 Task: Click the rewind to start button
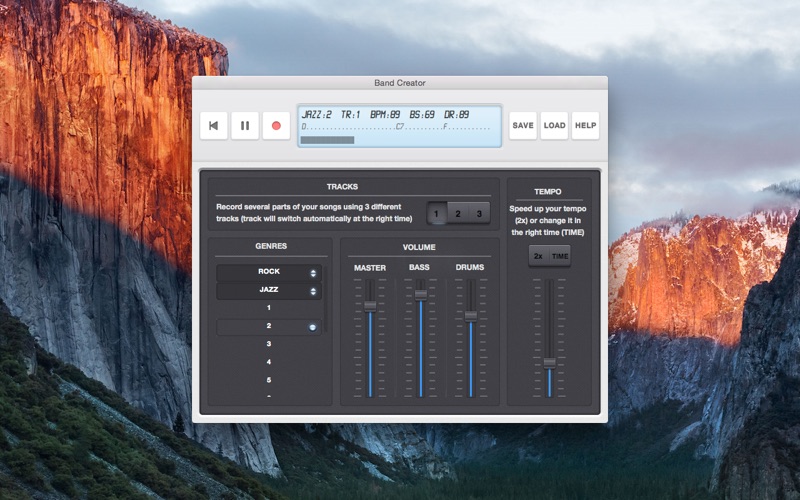click(x=213, y=126)
